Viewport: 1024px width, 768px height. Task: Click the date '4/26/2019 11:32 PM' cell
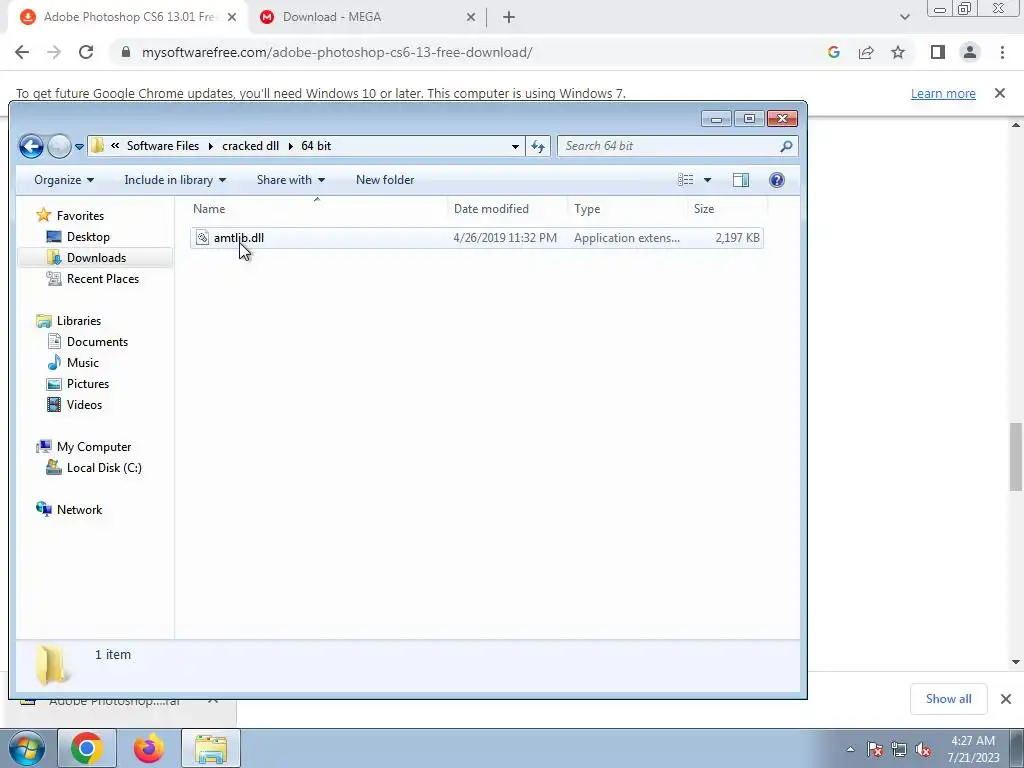point(505,238)
